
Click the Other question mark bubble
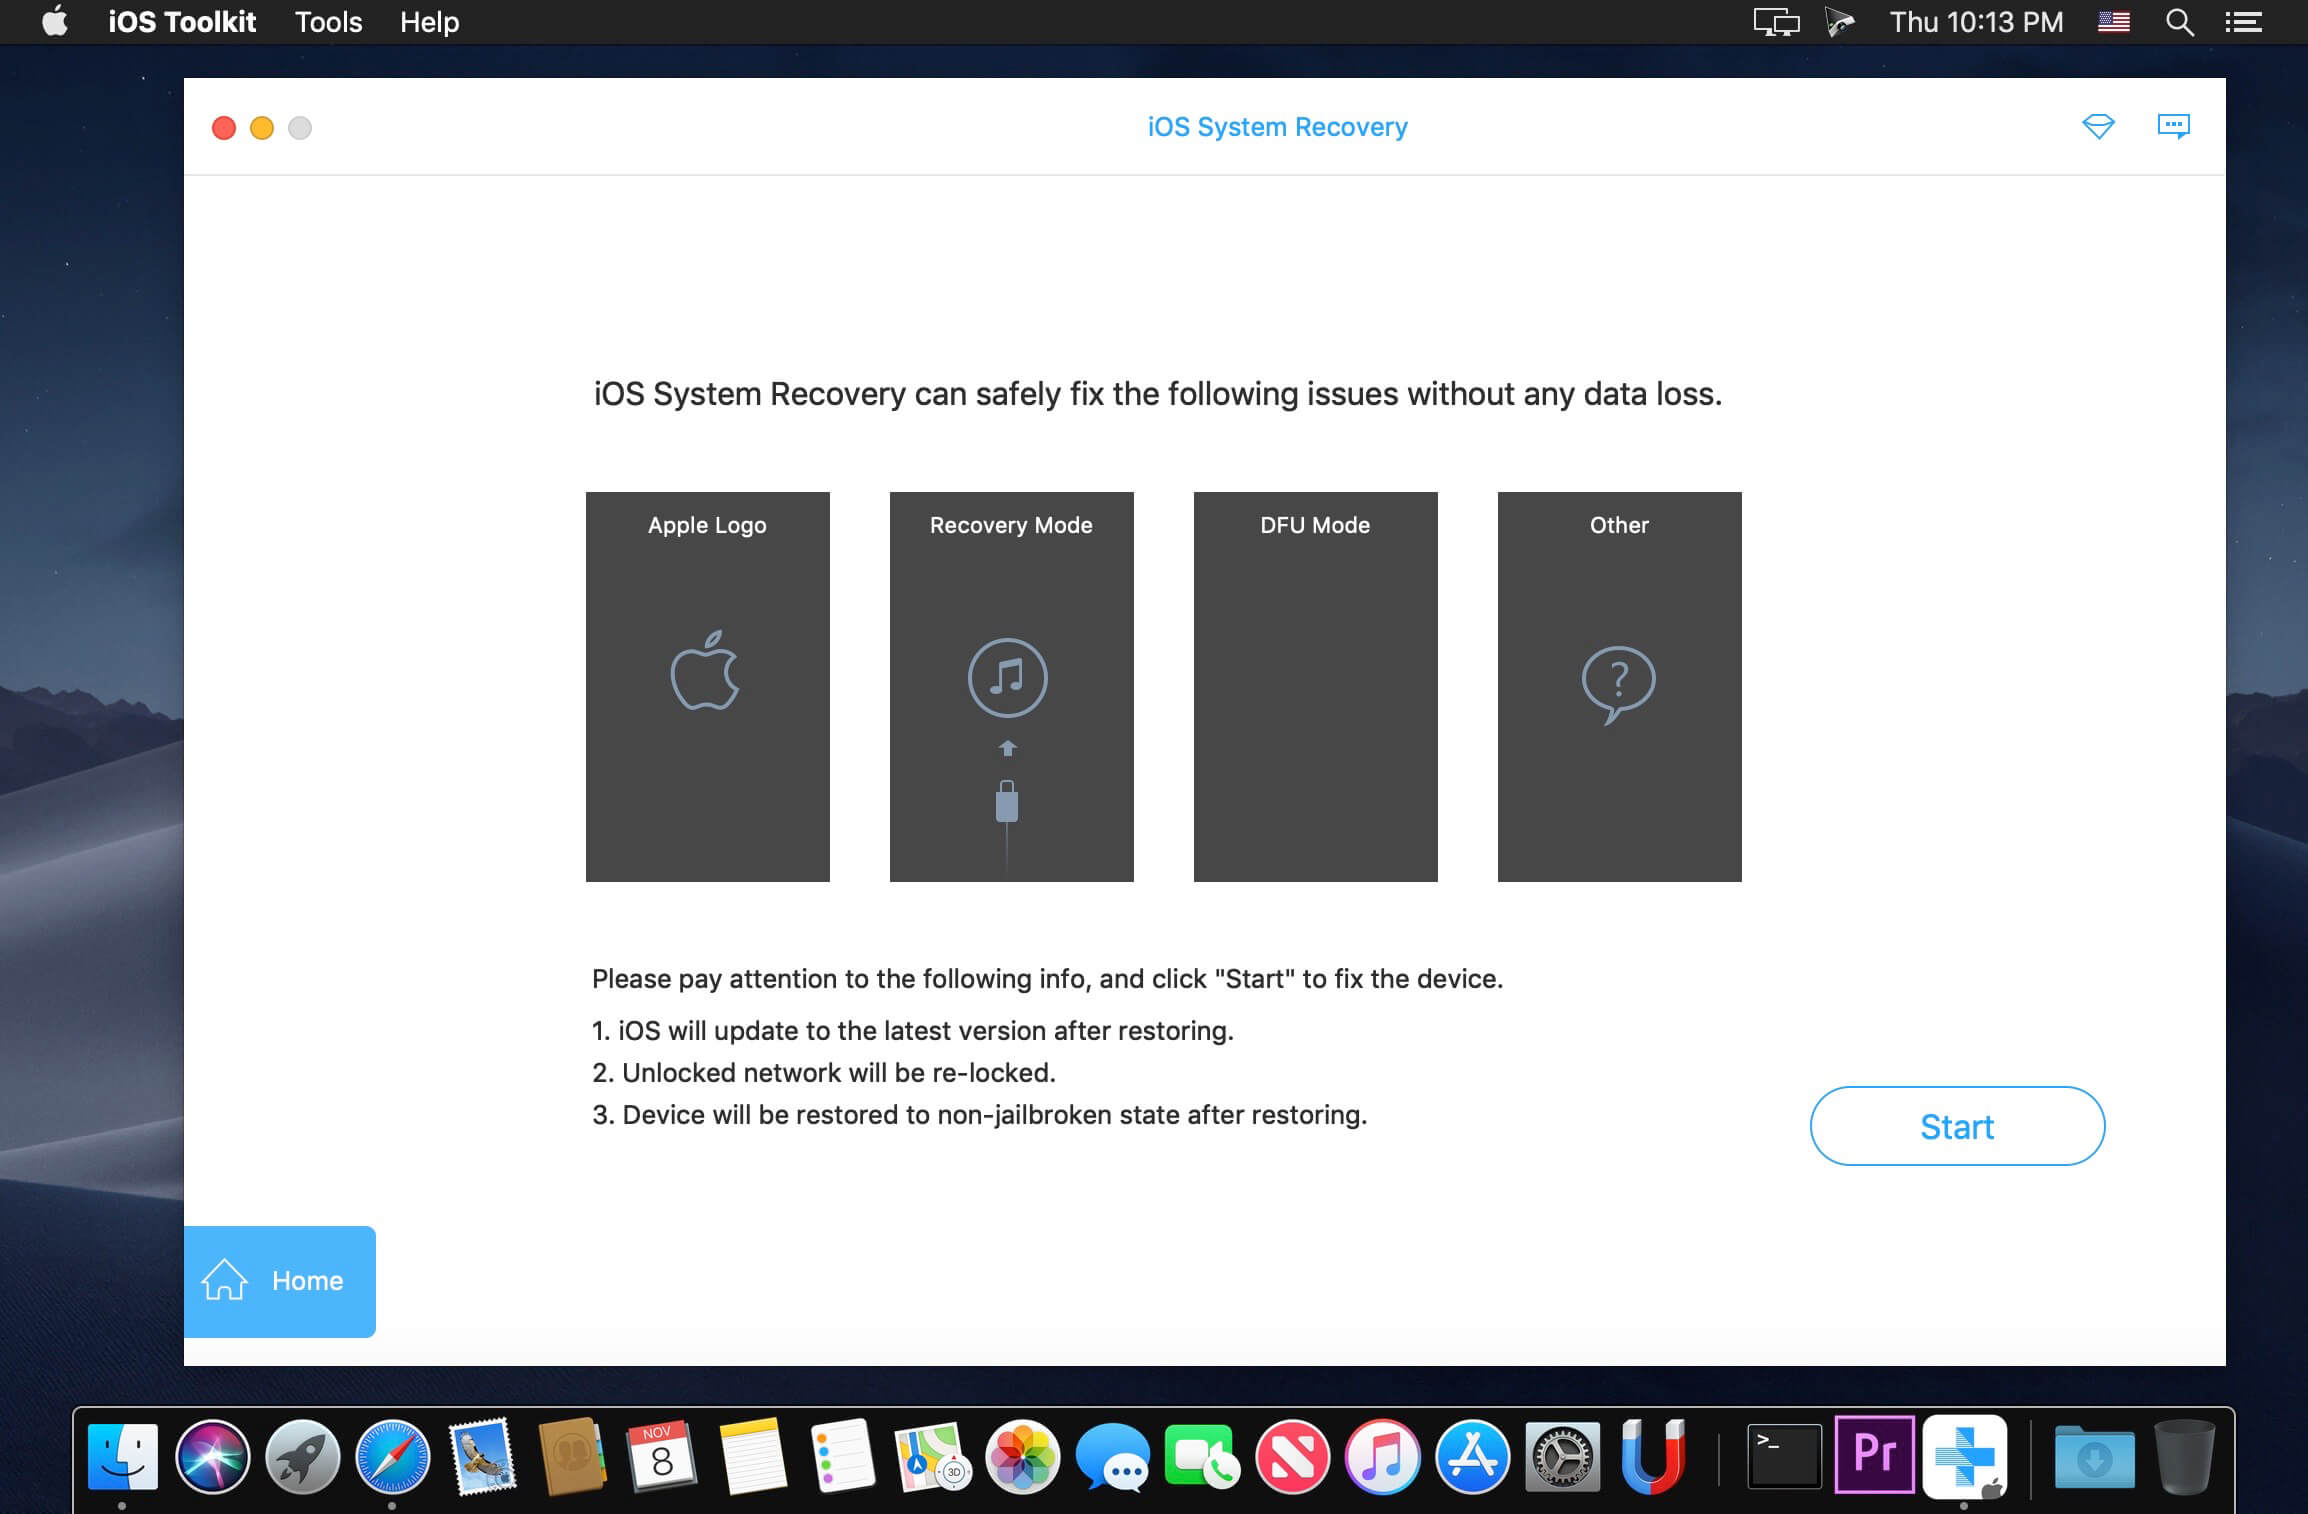[x=1618, y=683]
